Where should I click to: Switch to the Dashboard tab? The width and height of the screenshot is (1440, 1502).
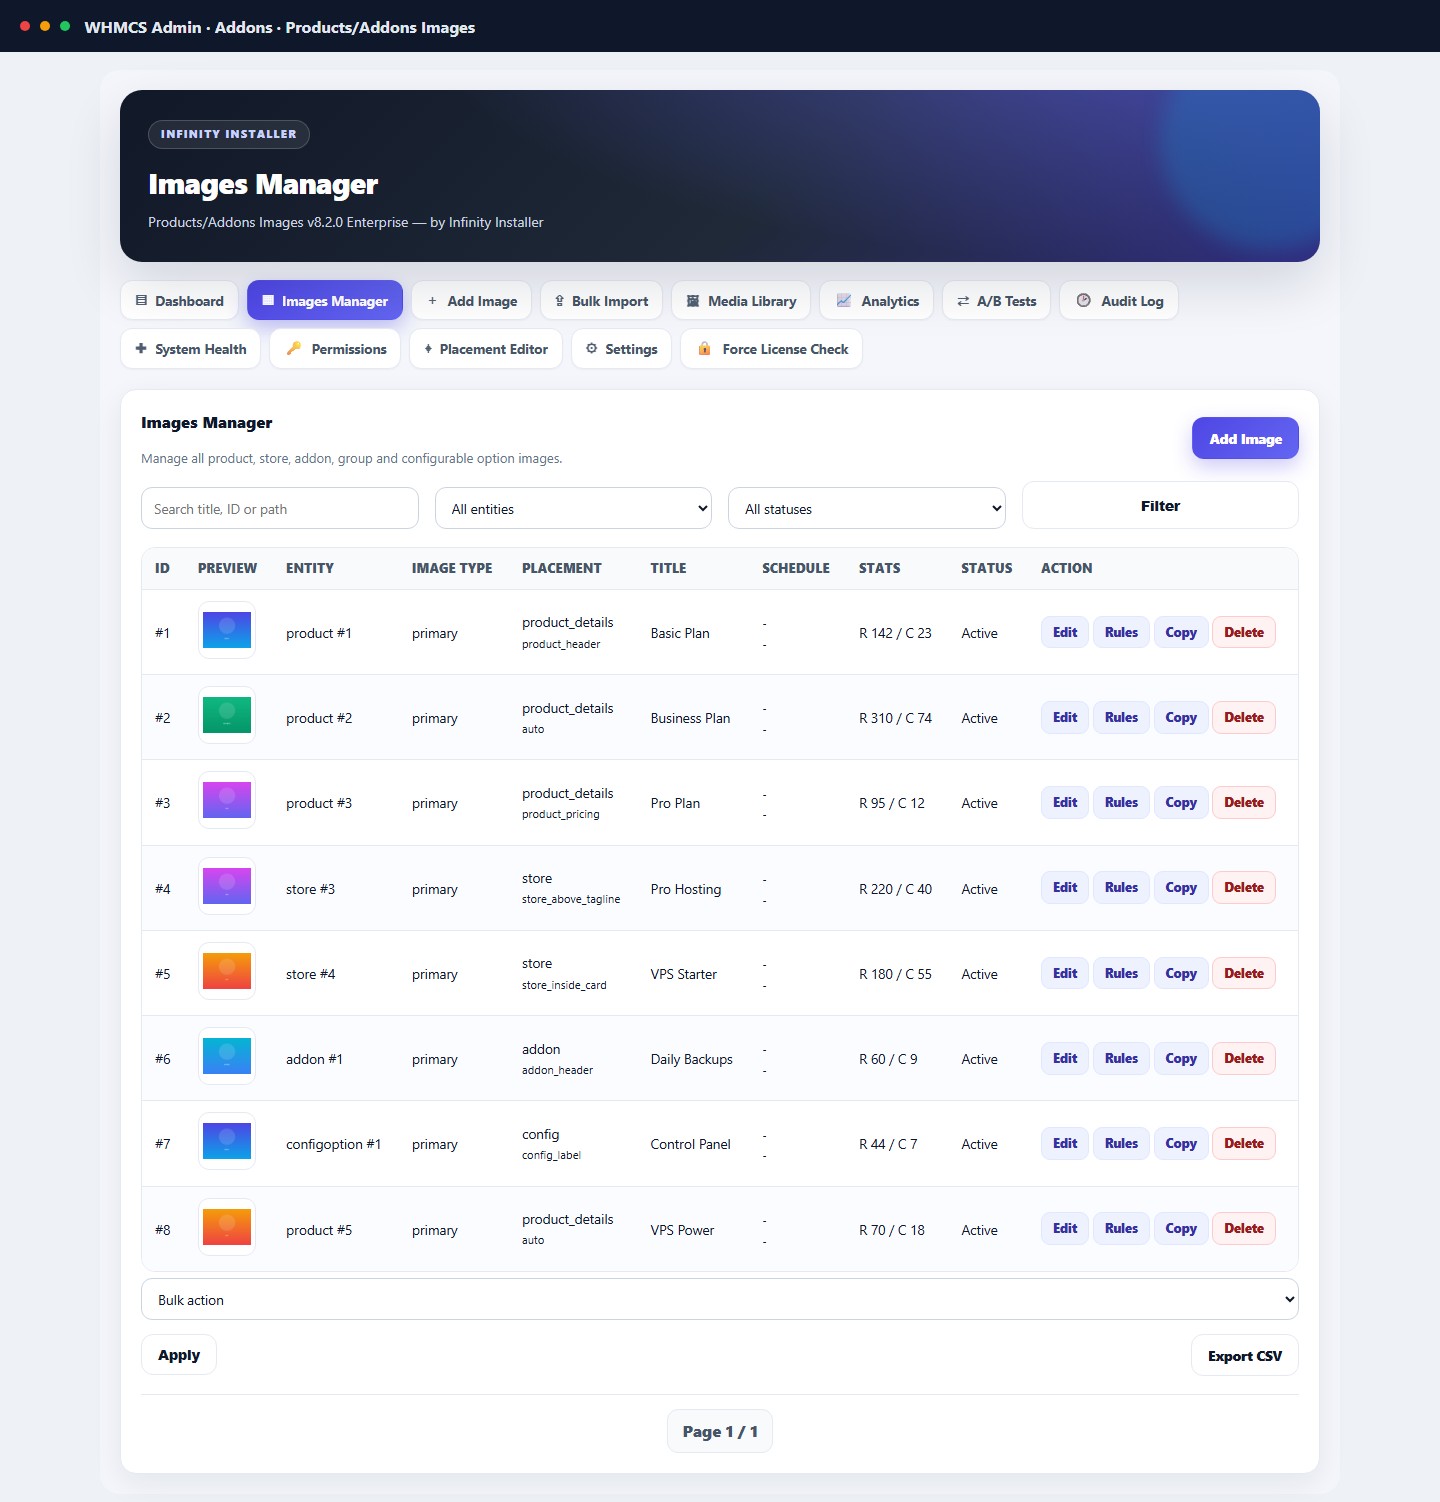click(179, 301)
